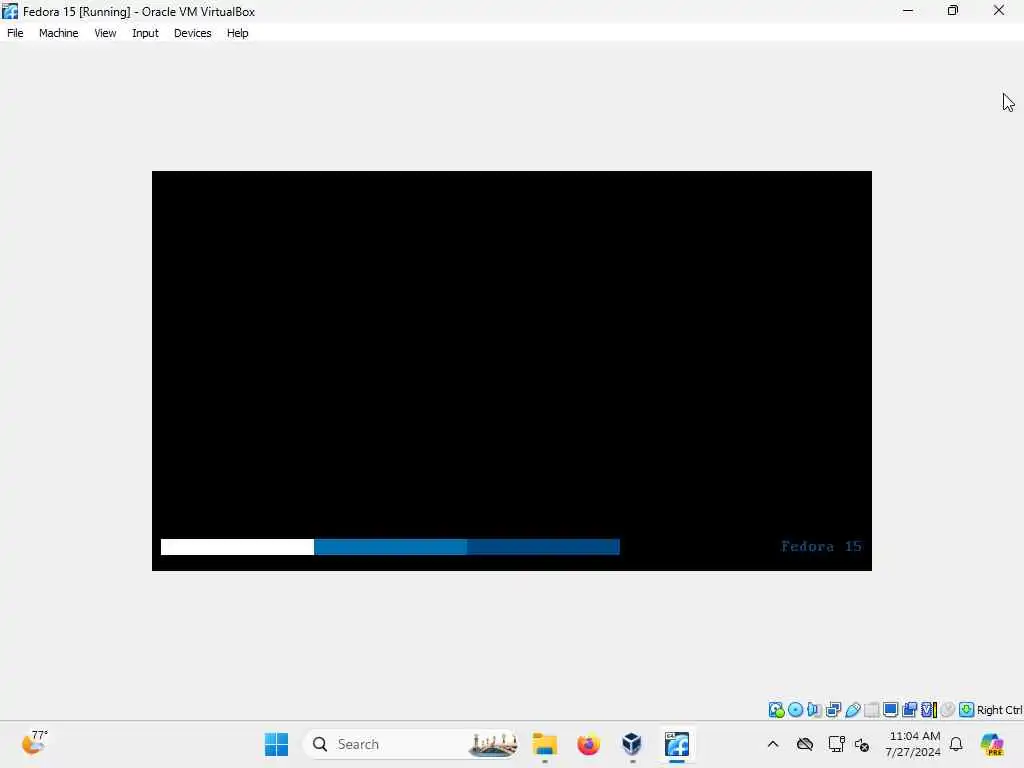Open the clock showing 11:04 AM
Viewport: 1024px width, 768px height.
913,744
